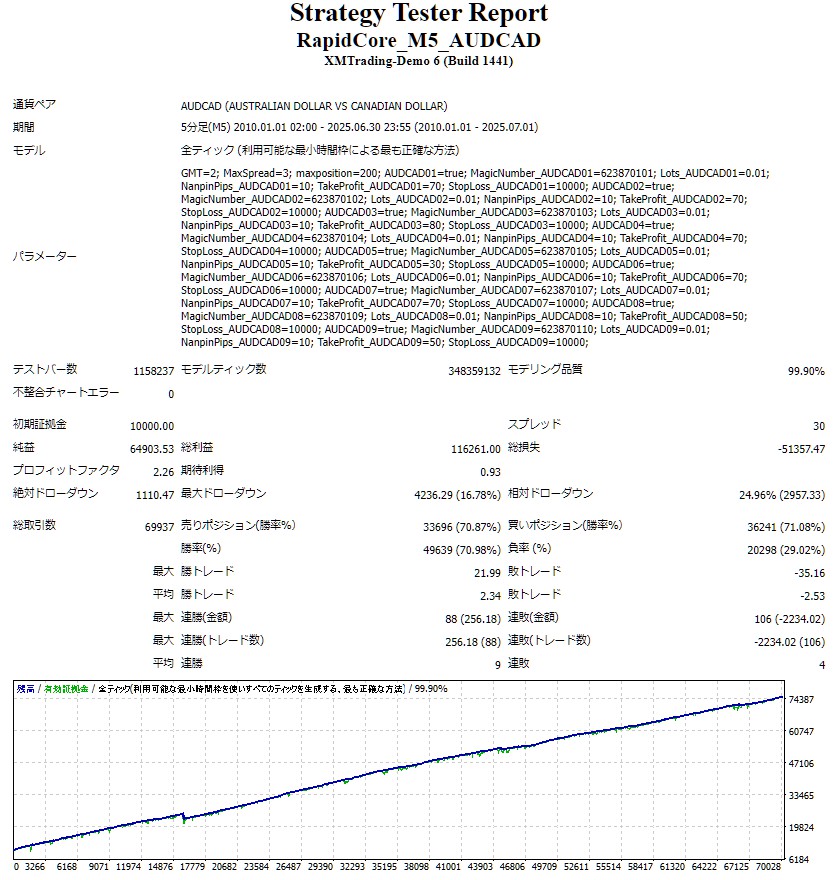Click the consecutive wins value 88 (256.18)
836x880 pixels.
pyautogui.click(x=473, y=619)
